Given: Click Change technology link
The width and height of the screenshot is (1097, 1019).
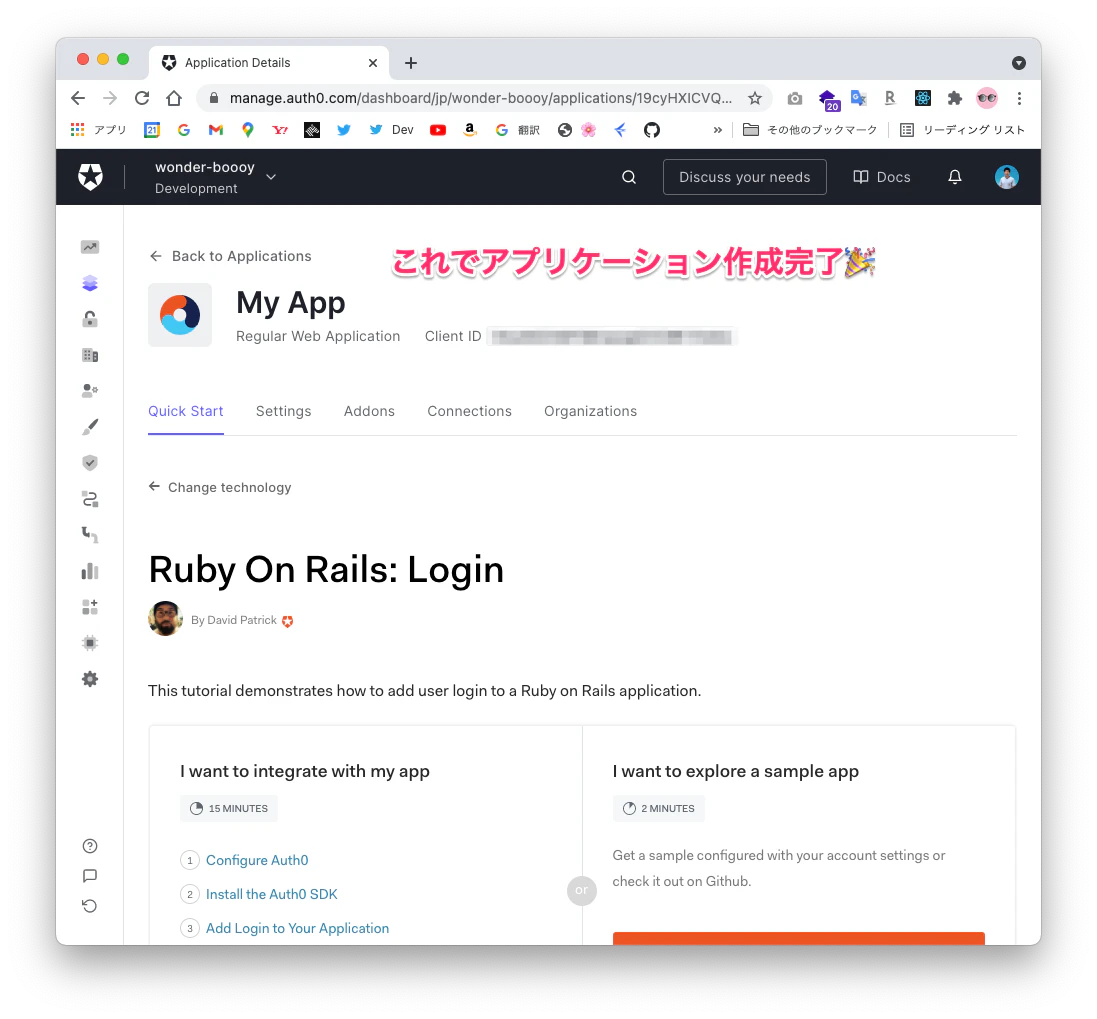Looking at the screenshot, I should tap(220, 487).
